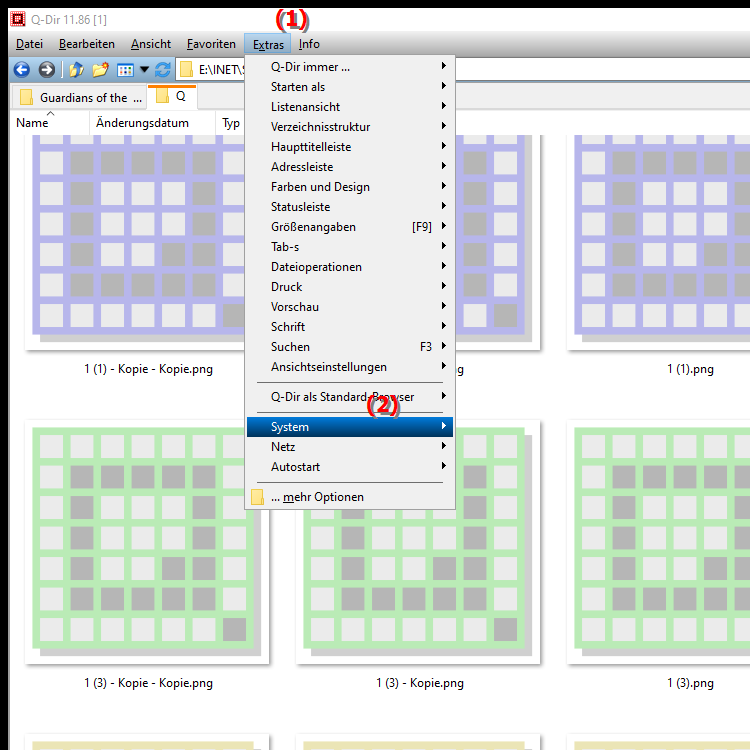Expand the Druck submenu
Viewport: 750px width, 750px height.
click(350, 287)
